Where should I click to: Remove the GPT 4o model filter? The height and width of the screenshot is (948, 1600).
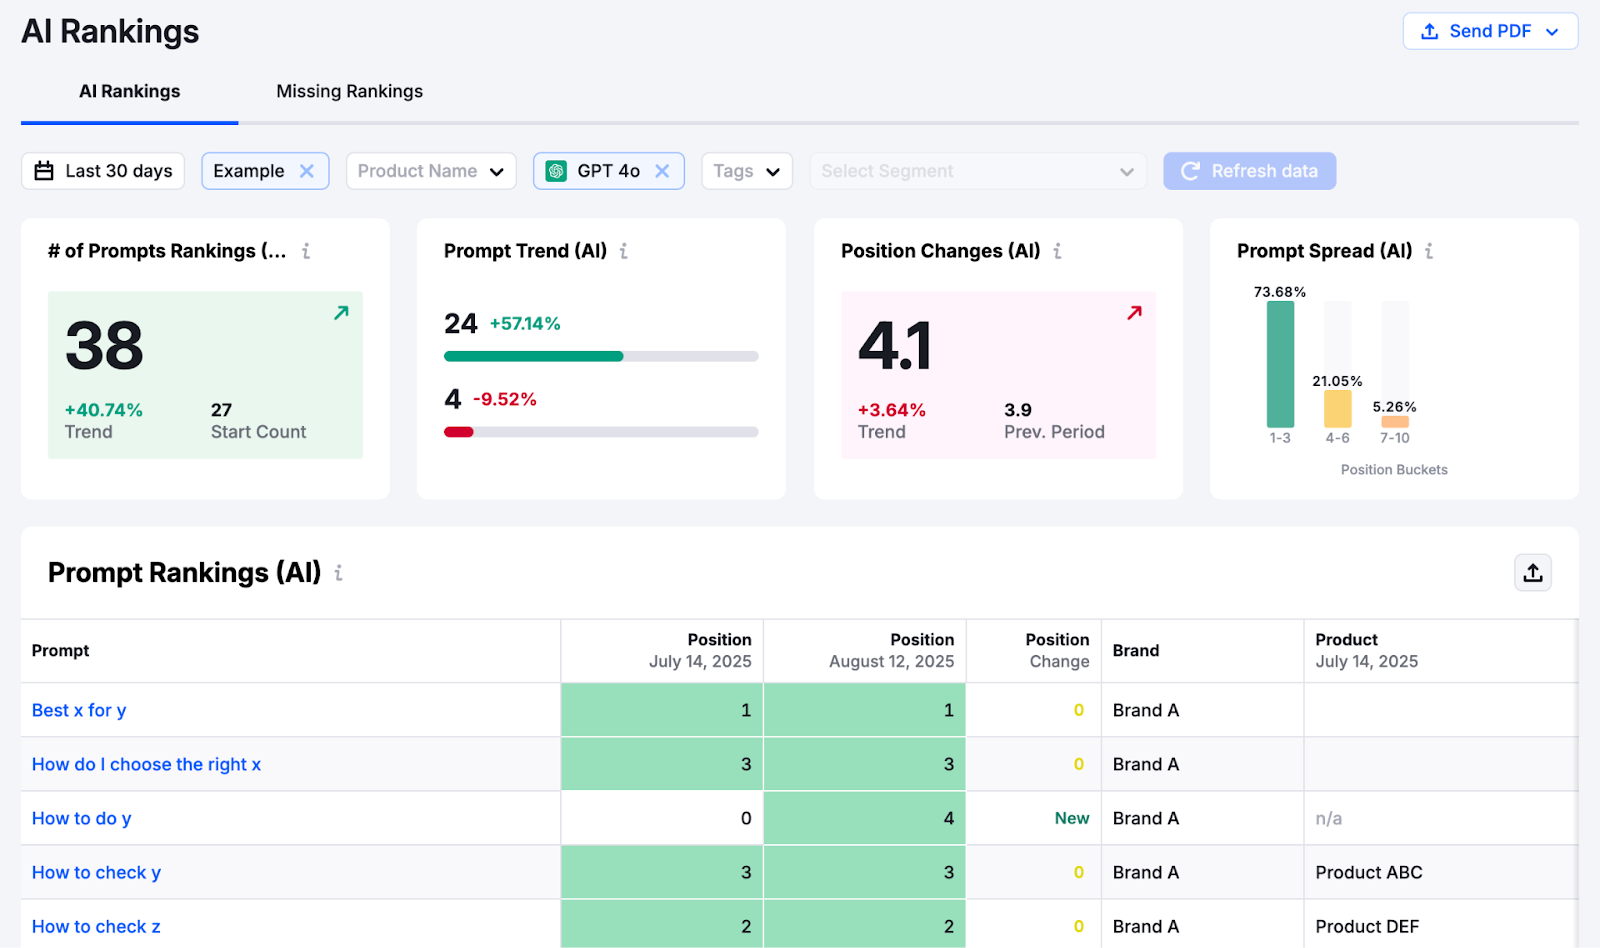pyautogui.click(x=663, y=170)
